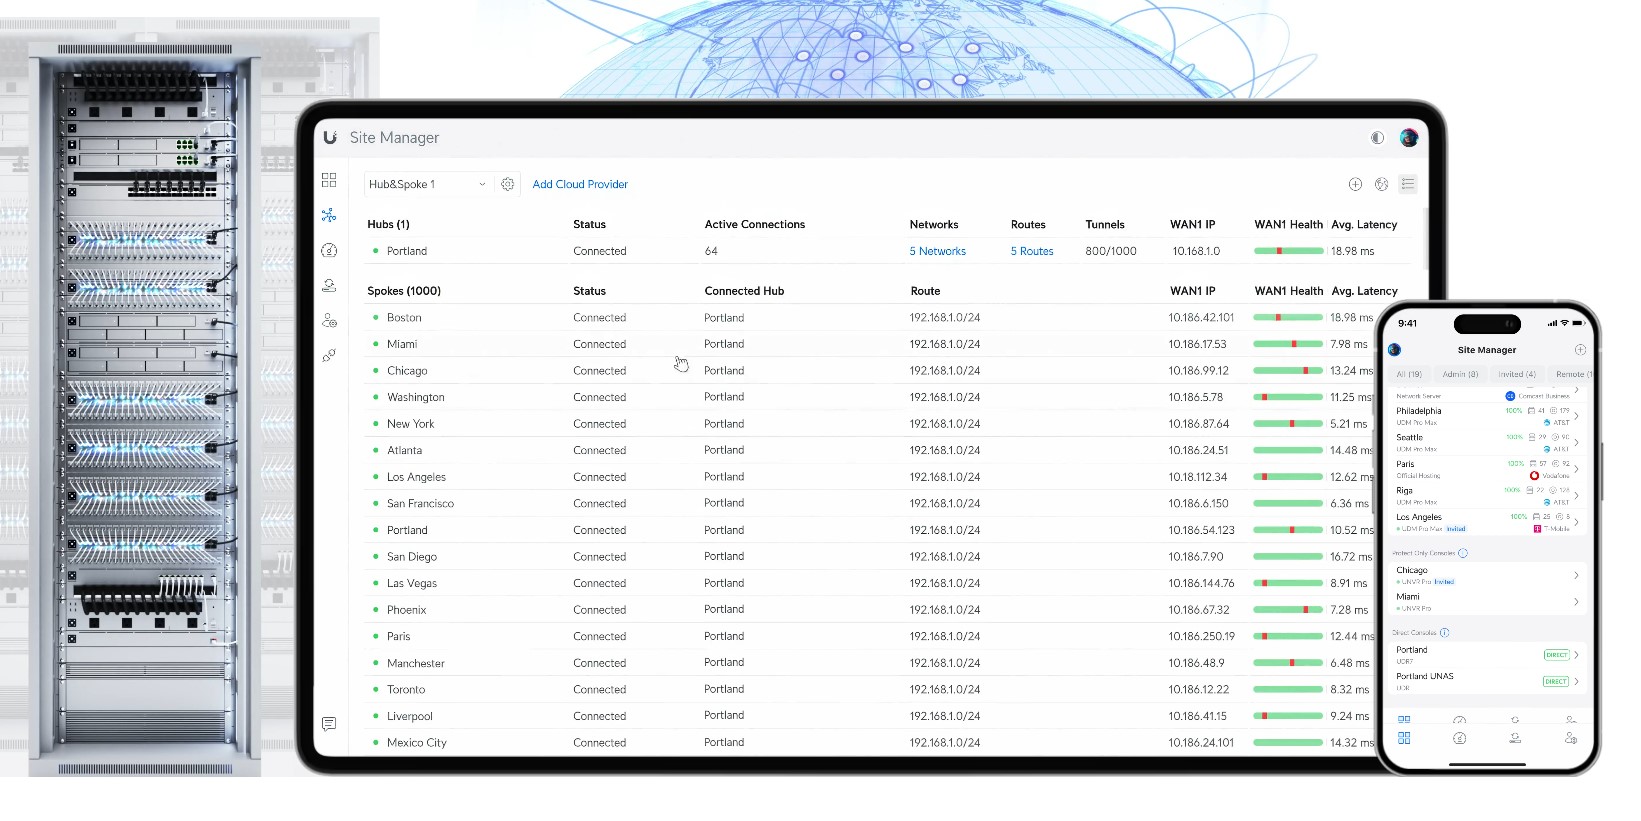
Task: Open the Hub&Spoke 1 dropdown
Action: (x=427, y=184)
